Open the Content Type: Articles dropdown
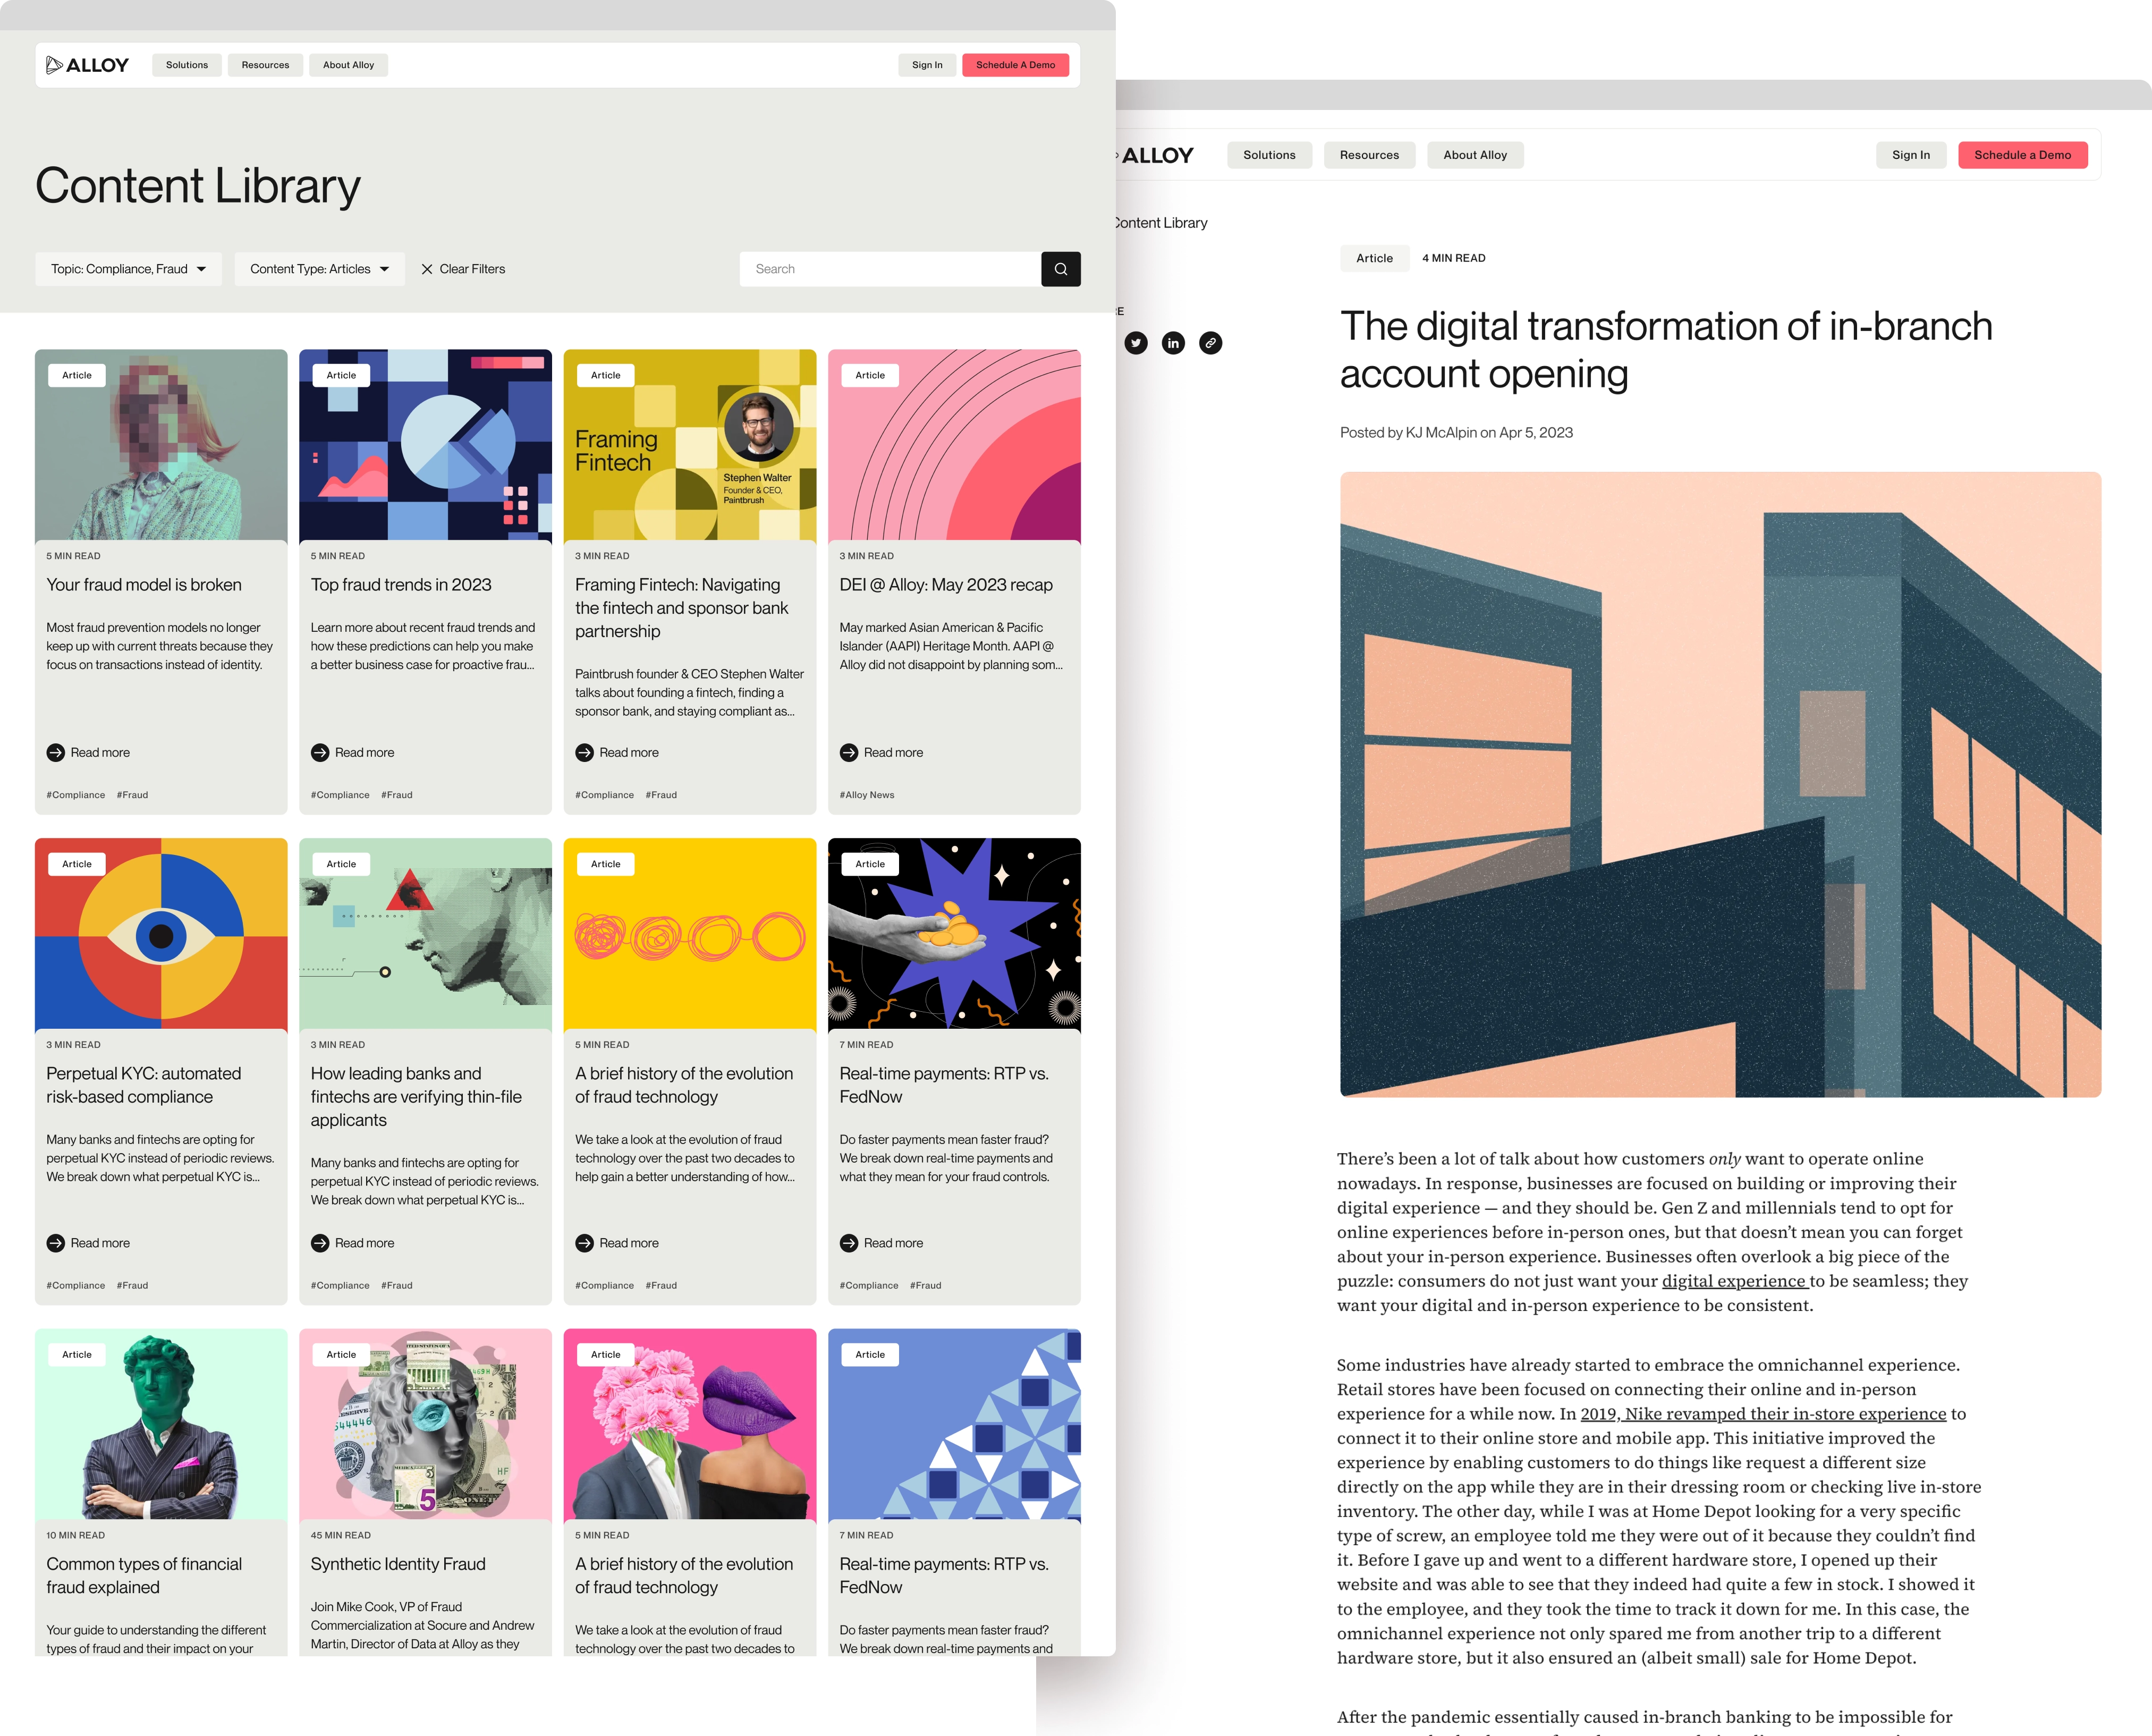The width and height of the screenshot is (2152, 1736). pyautogui.click(x=319, y=269)
